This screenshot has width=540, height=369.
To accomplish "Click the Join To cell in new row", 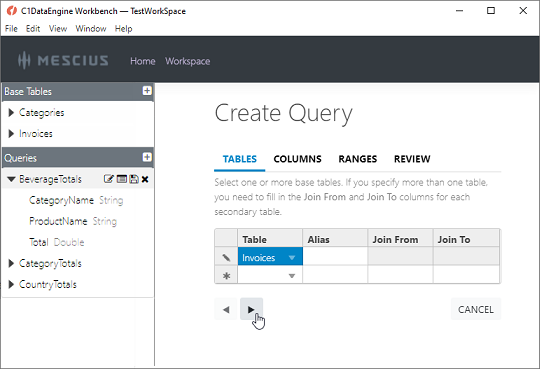I will pos(466,276).
